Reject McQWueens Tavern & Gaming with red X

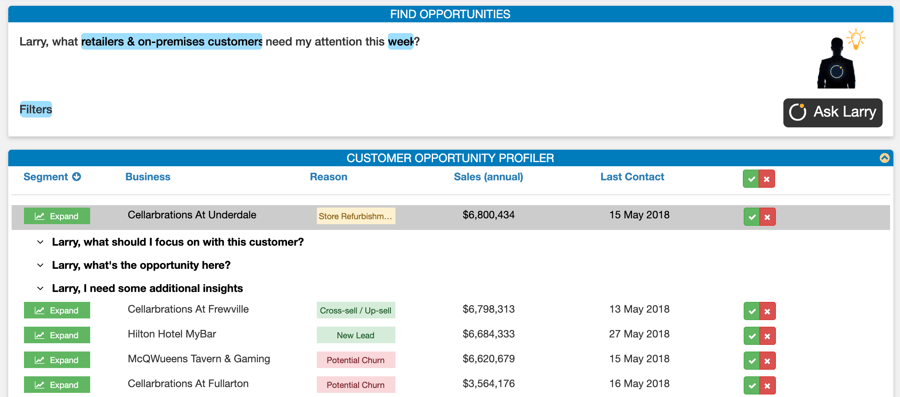tap(767, 360)
